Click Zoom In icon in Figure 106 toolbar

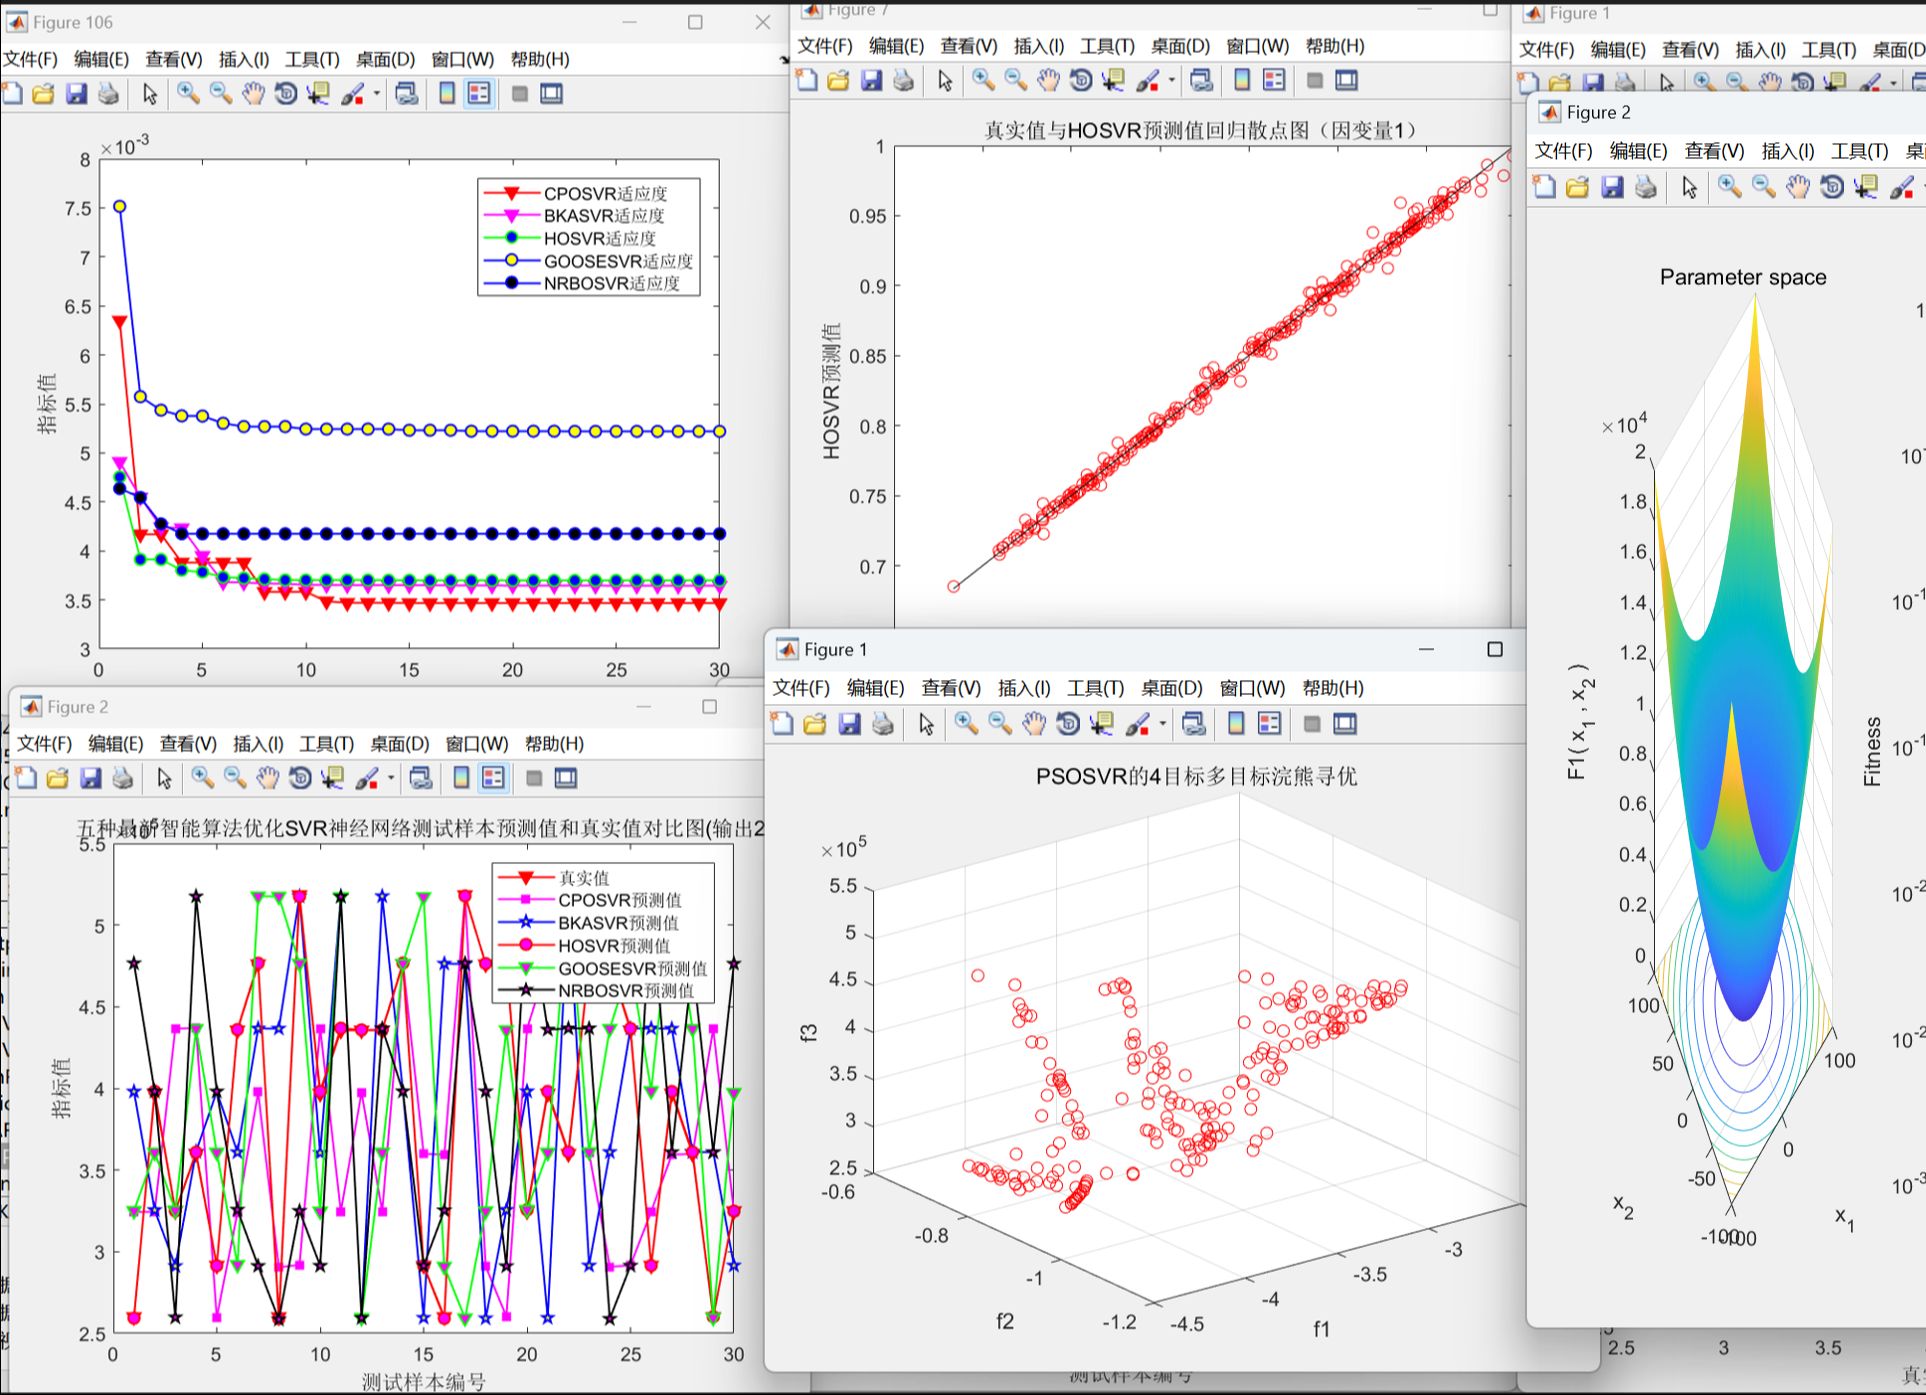pos(187,94)
